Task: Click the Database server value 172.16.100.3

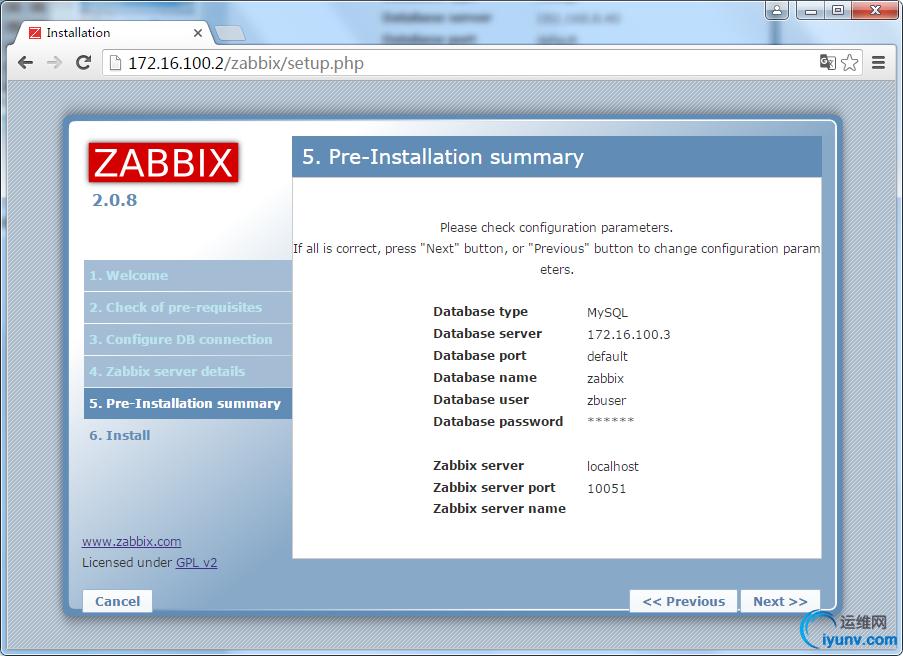Action: tap(628, 335)
